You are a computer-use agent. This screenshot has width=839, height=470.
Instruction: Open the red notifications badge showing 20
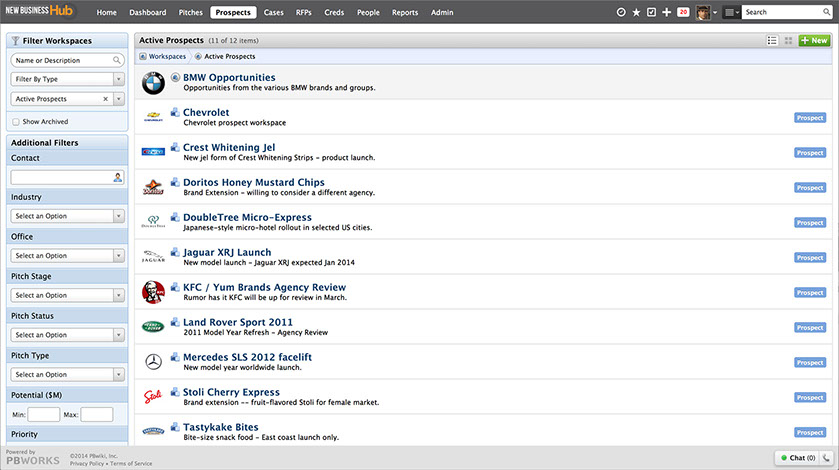point(683,12)
